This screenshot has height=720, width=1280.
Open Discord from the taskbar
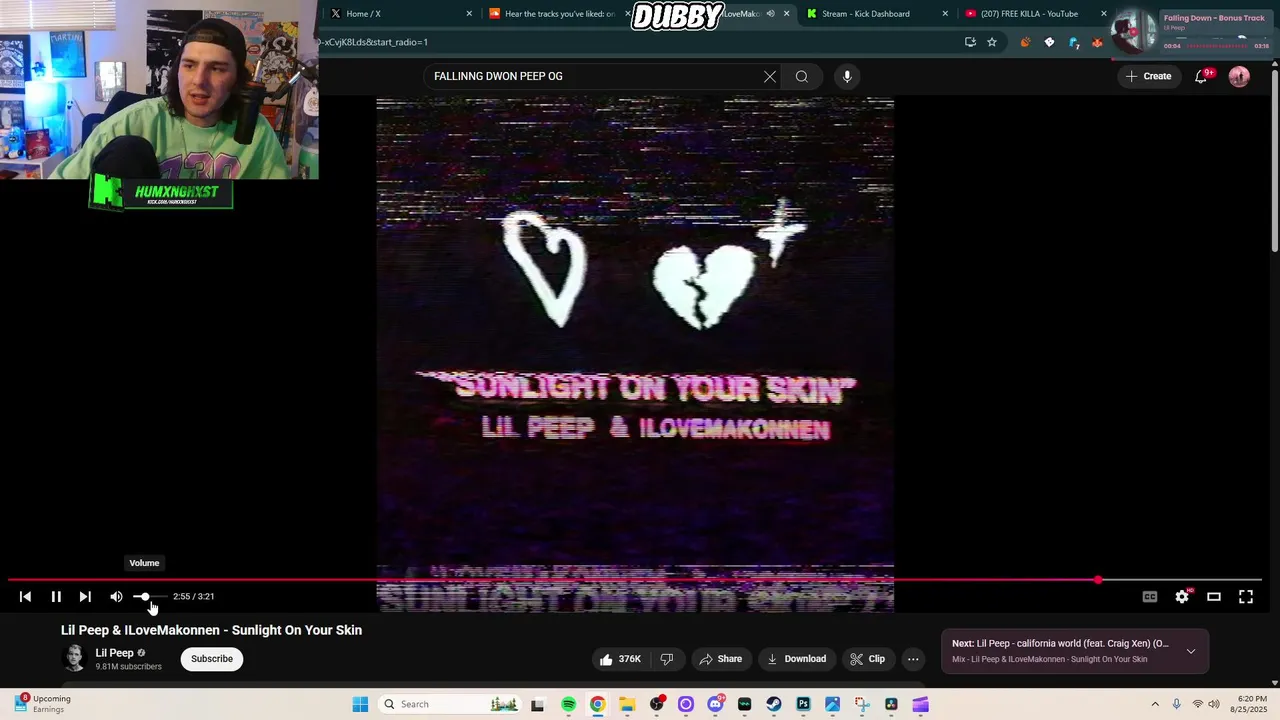pos(715,705)
